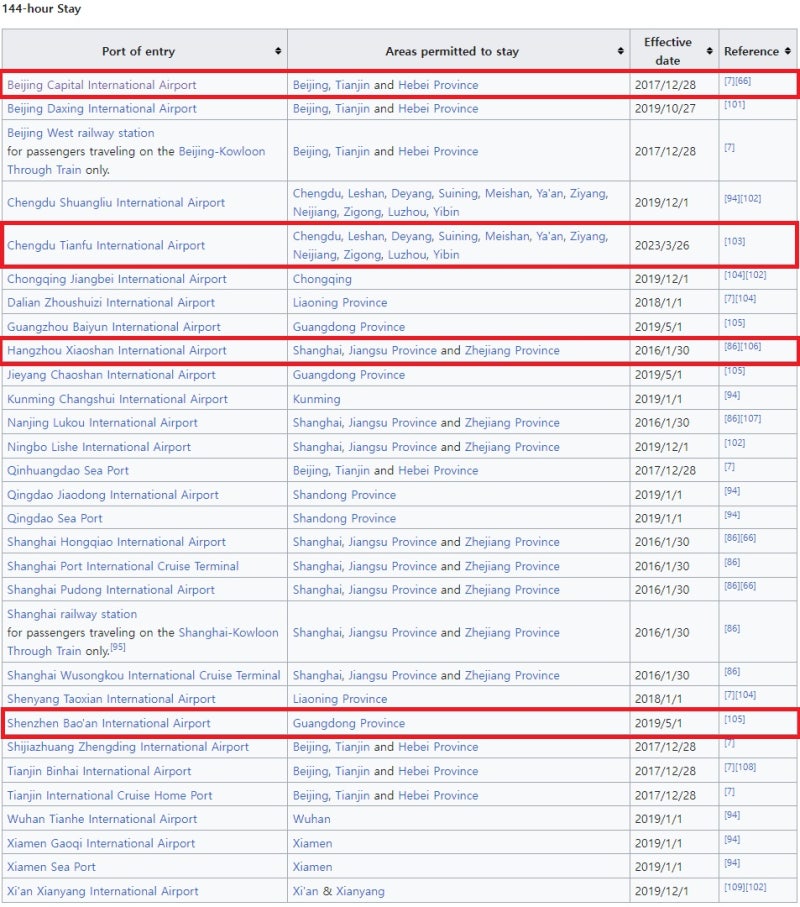This screenshot has width=800, height=907.
Task: Open Shanghai-Kowloon Through Train link
Action: 229,632
